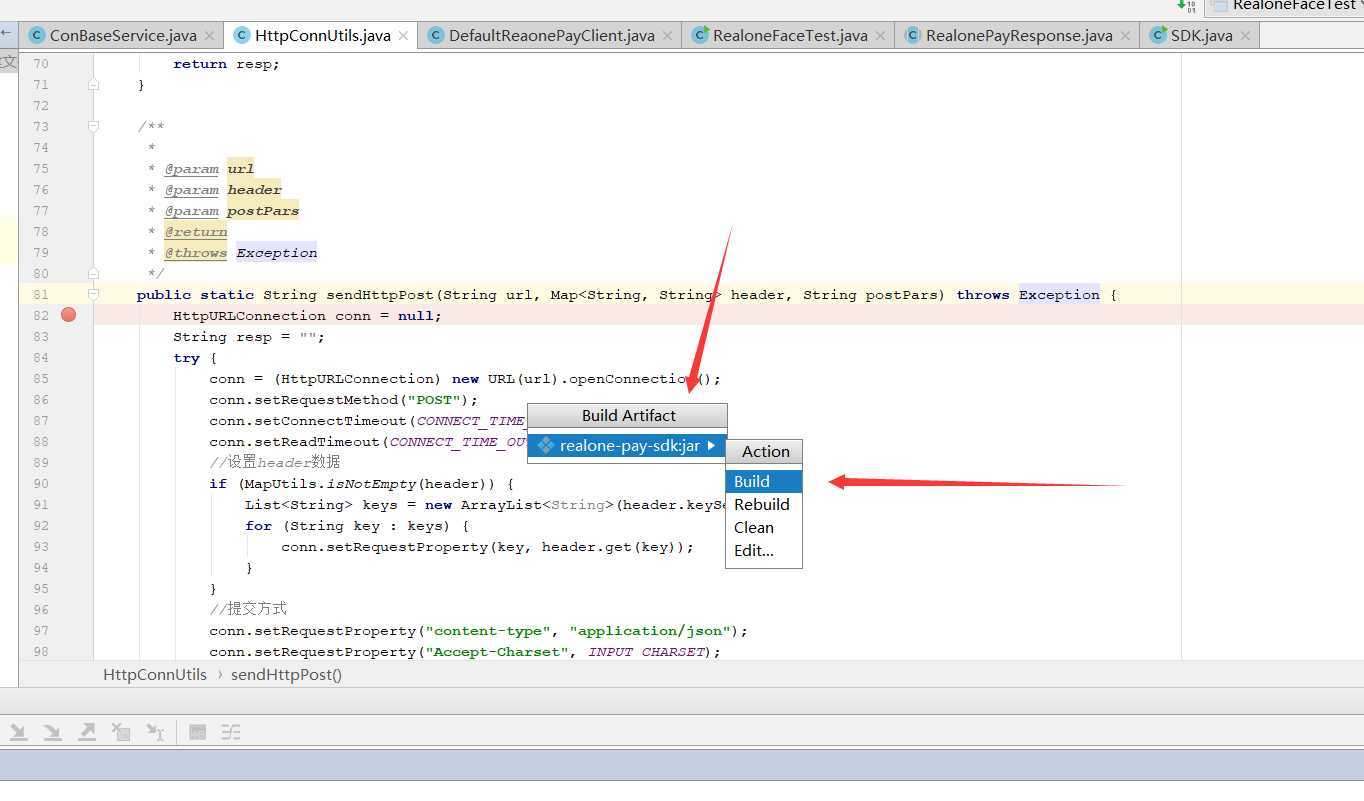Click line number 97 in the gutter
Viewport: 1364px width, 801px height.
[40, 630]
